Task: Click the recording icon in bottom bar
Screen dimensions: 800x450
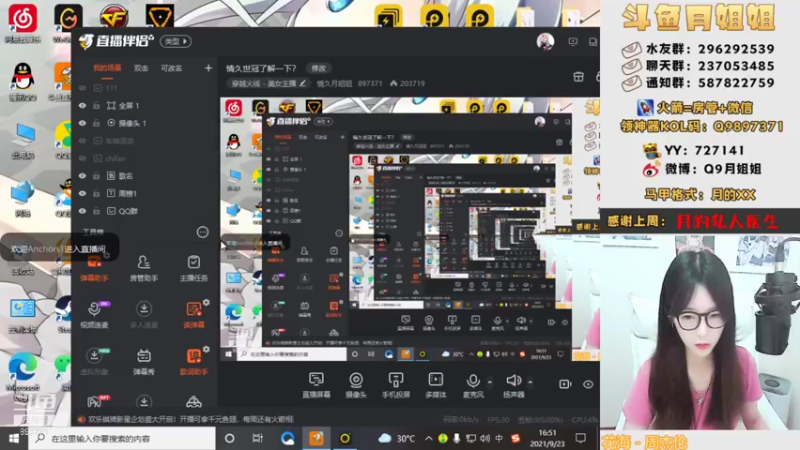Action: [565, 384]
